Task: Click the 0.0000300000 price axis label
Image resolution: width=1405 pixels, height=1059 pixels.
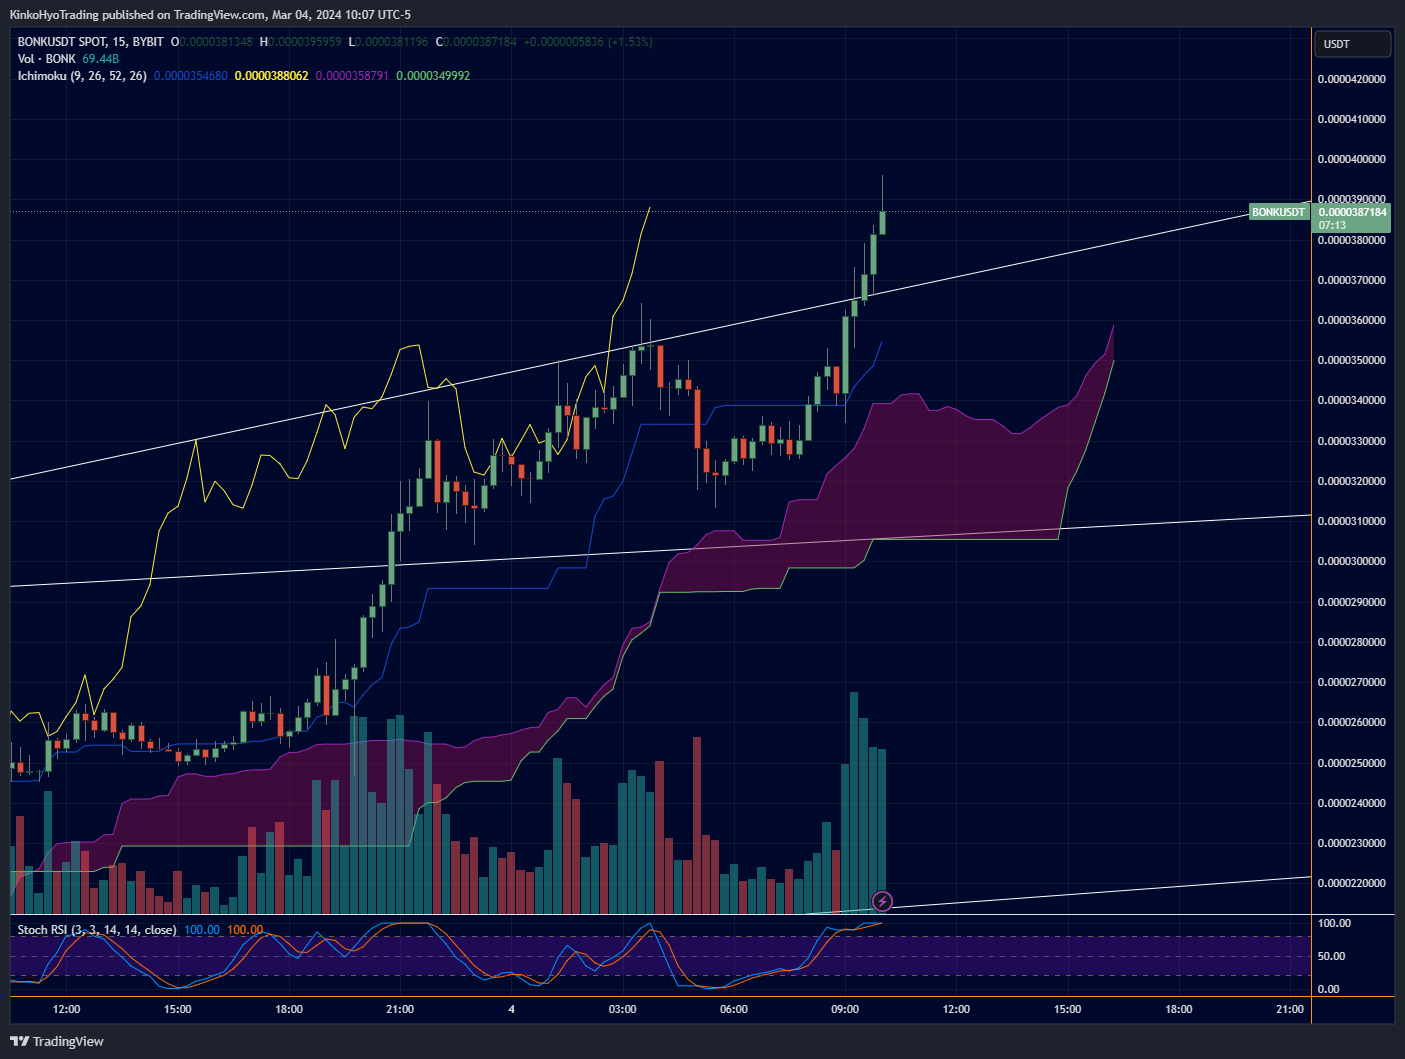Action: [1352, 561]
